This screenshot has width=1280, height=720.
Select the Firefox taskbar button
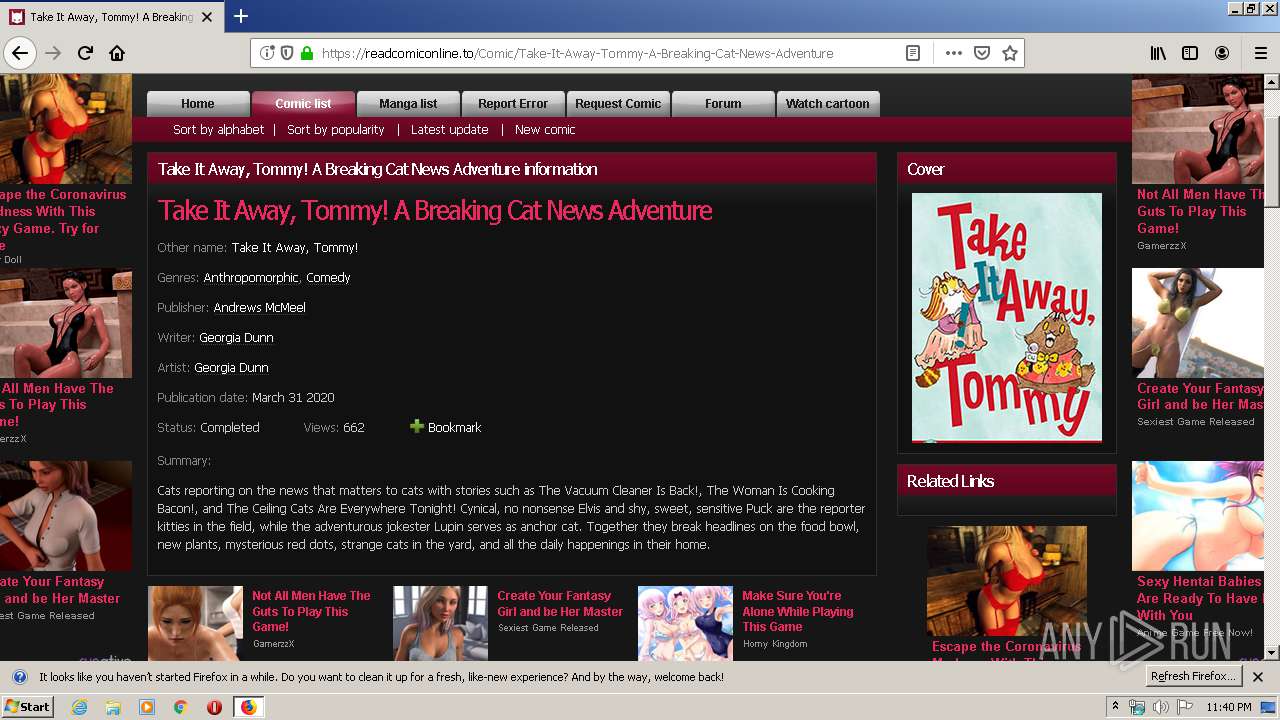click(x=248, y=707)
